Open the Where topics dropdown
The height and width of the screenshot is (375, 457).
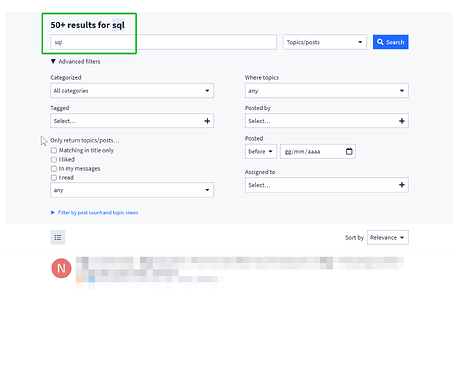326,91
